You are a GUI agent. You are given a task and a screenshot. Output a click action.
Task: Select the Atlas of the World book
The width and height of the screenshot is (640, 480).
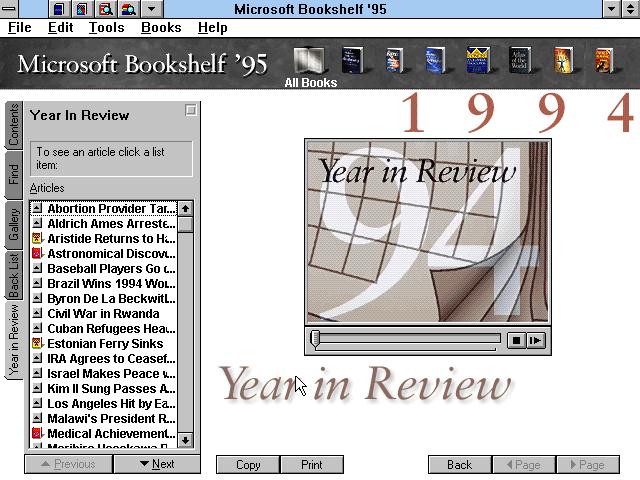(520, 60)
